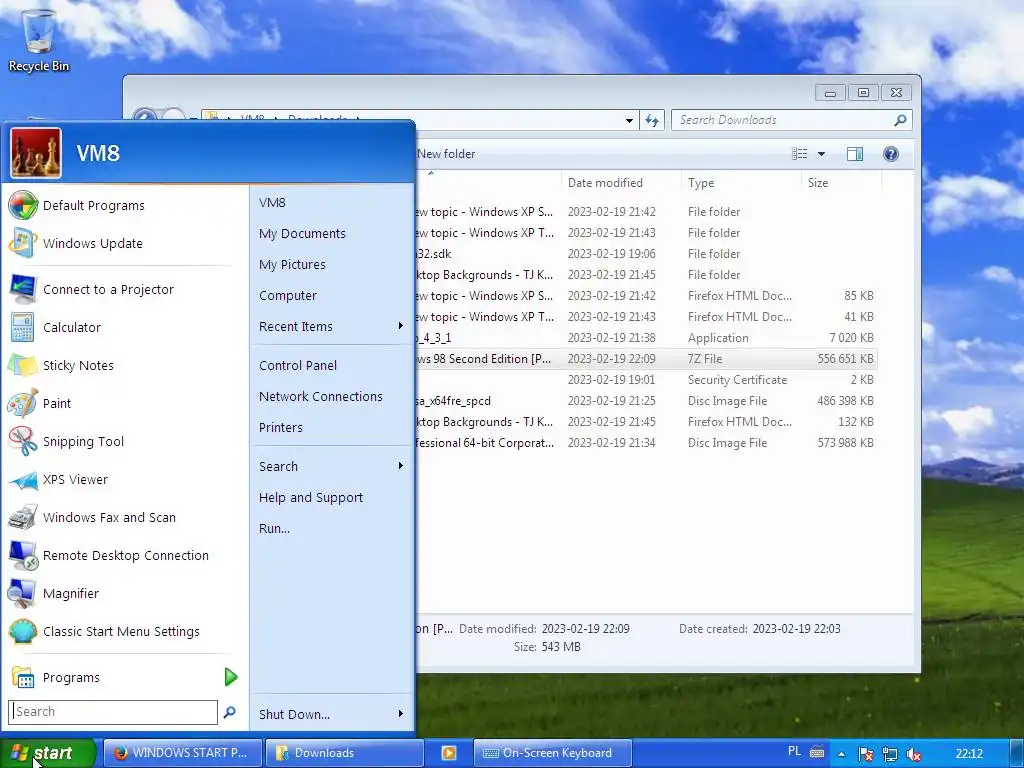
Task: Open the view options dropdown arrow in Downloads
Action: click(822, 154)
